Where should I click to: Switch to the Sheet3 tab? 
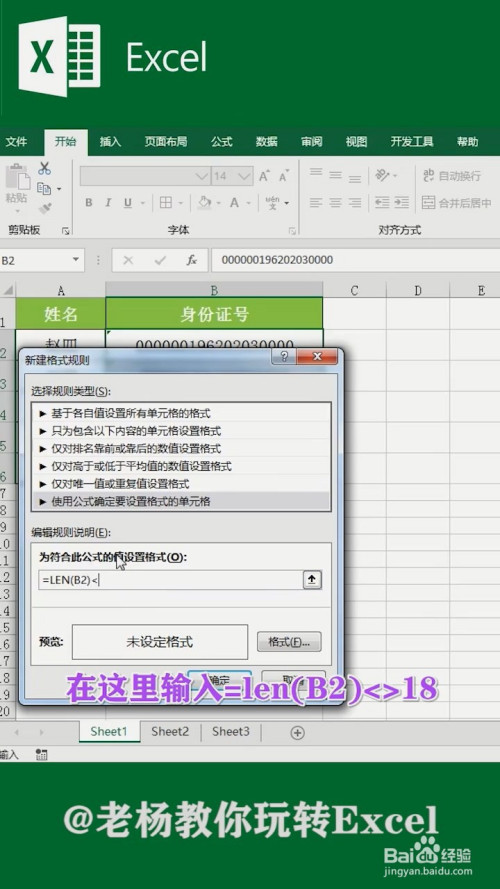(231, 731)
